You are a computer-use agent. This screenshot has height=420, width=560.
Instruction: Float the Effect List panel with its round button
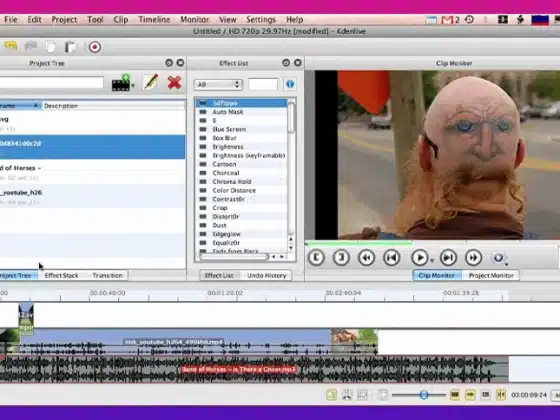[286, 63]
